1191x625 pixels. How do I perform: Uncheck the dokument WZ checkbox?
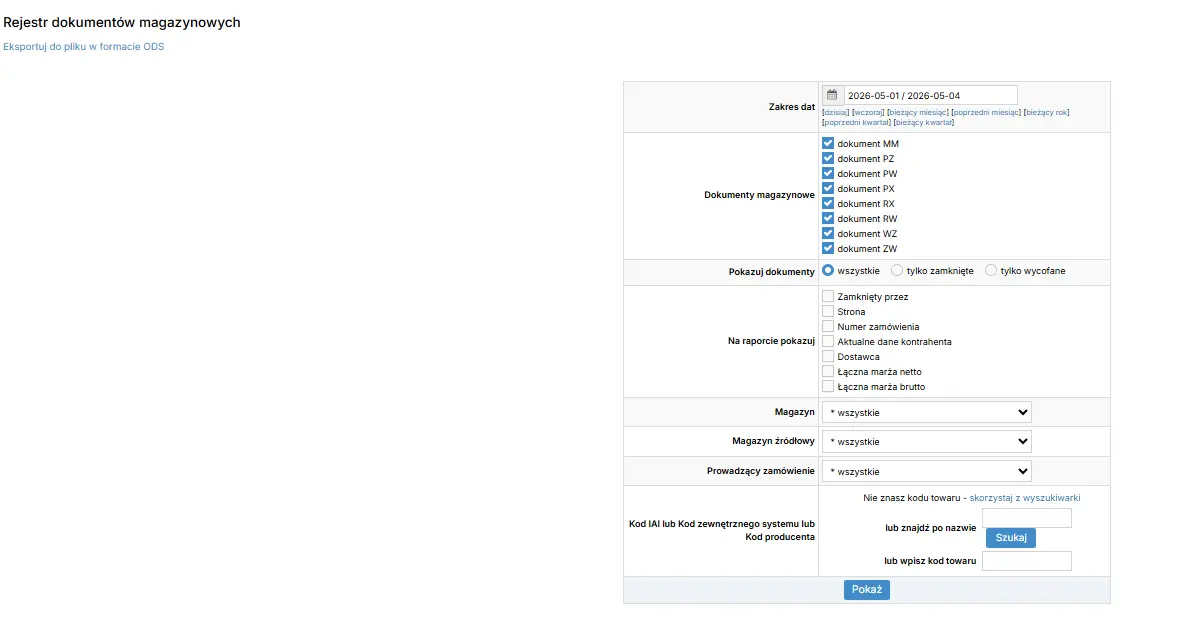pos(828,233)
